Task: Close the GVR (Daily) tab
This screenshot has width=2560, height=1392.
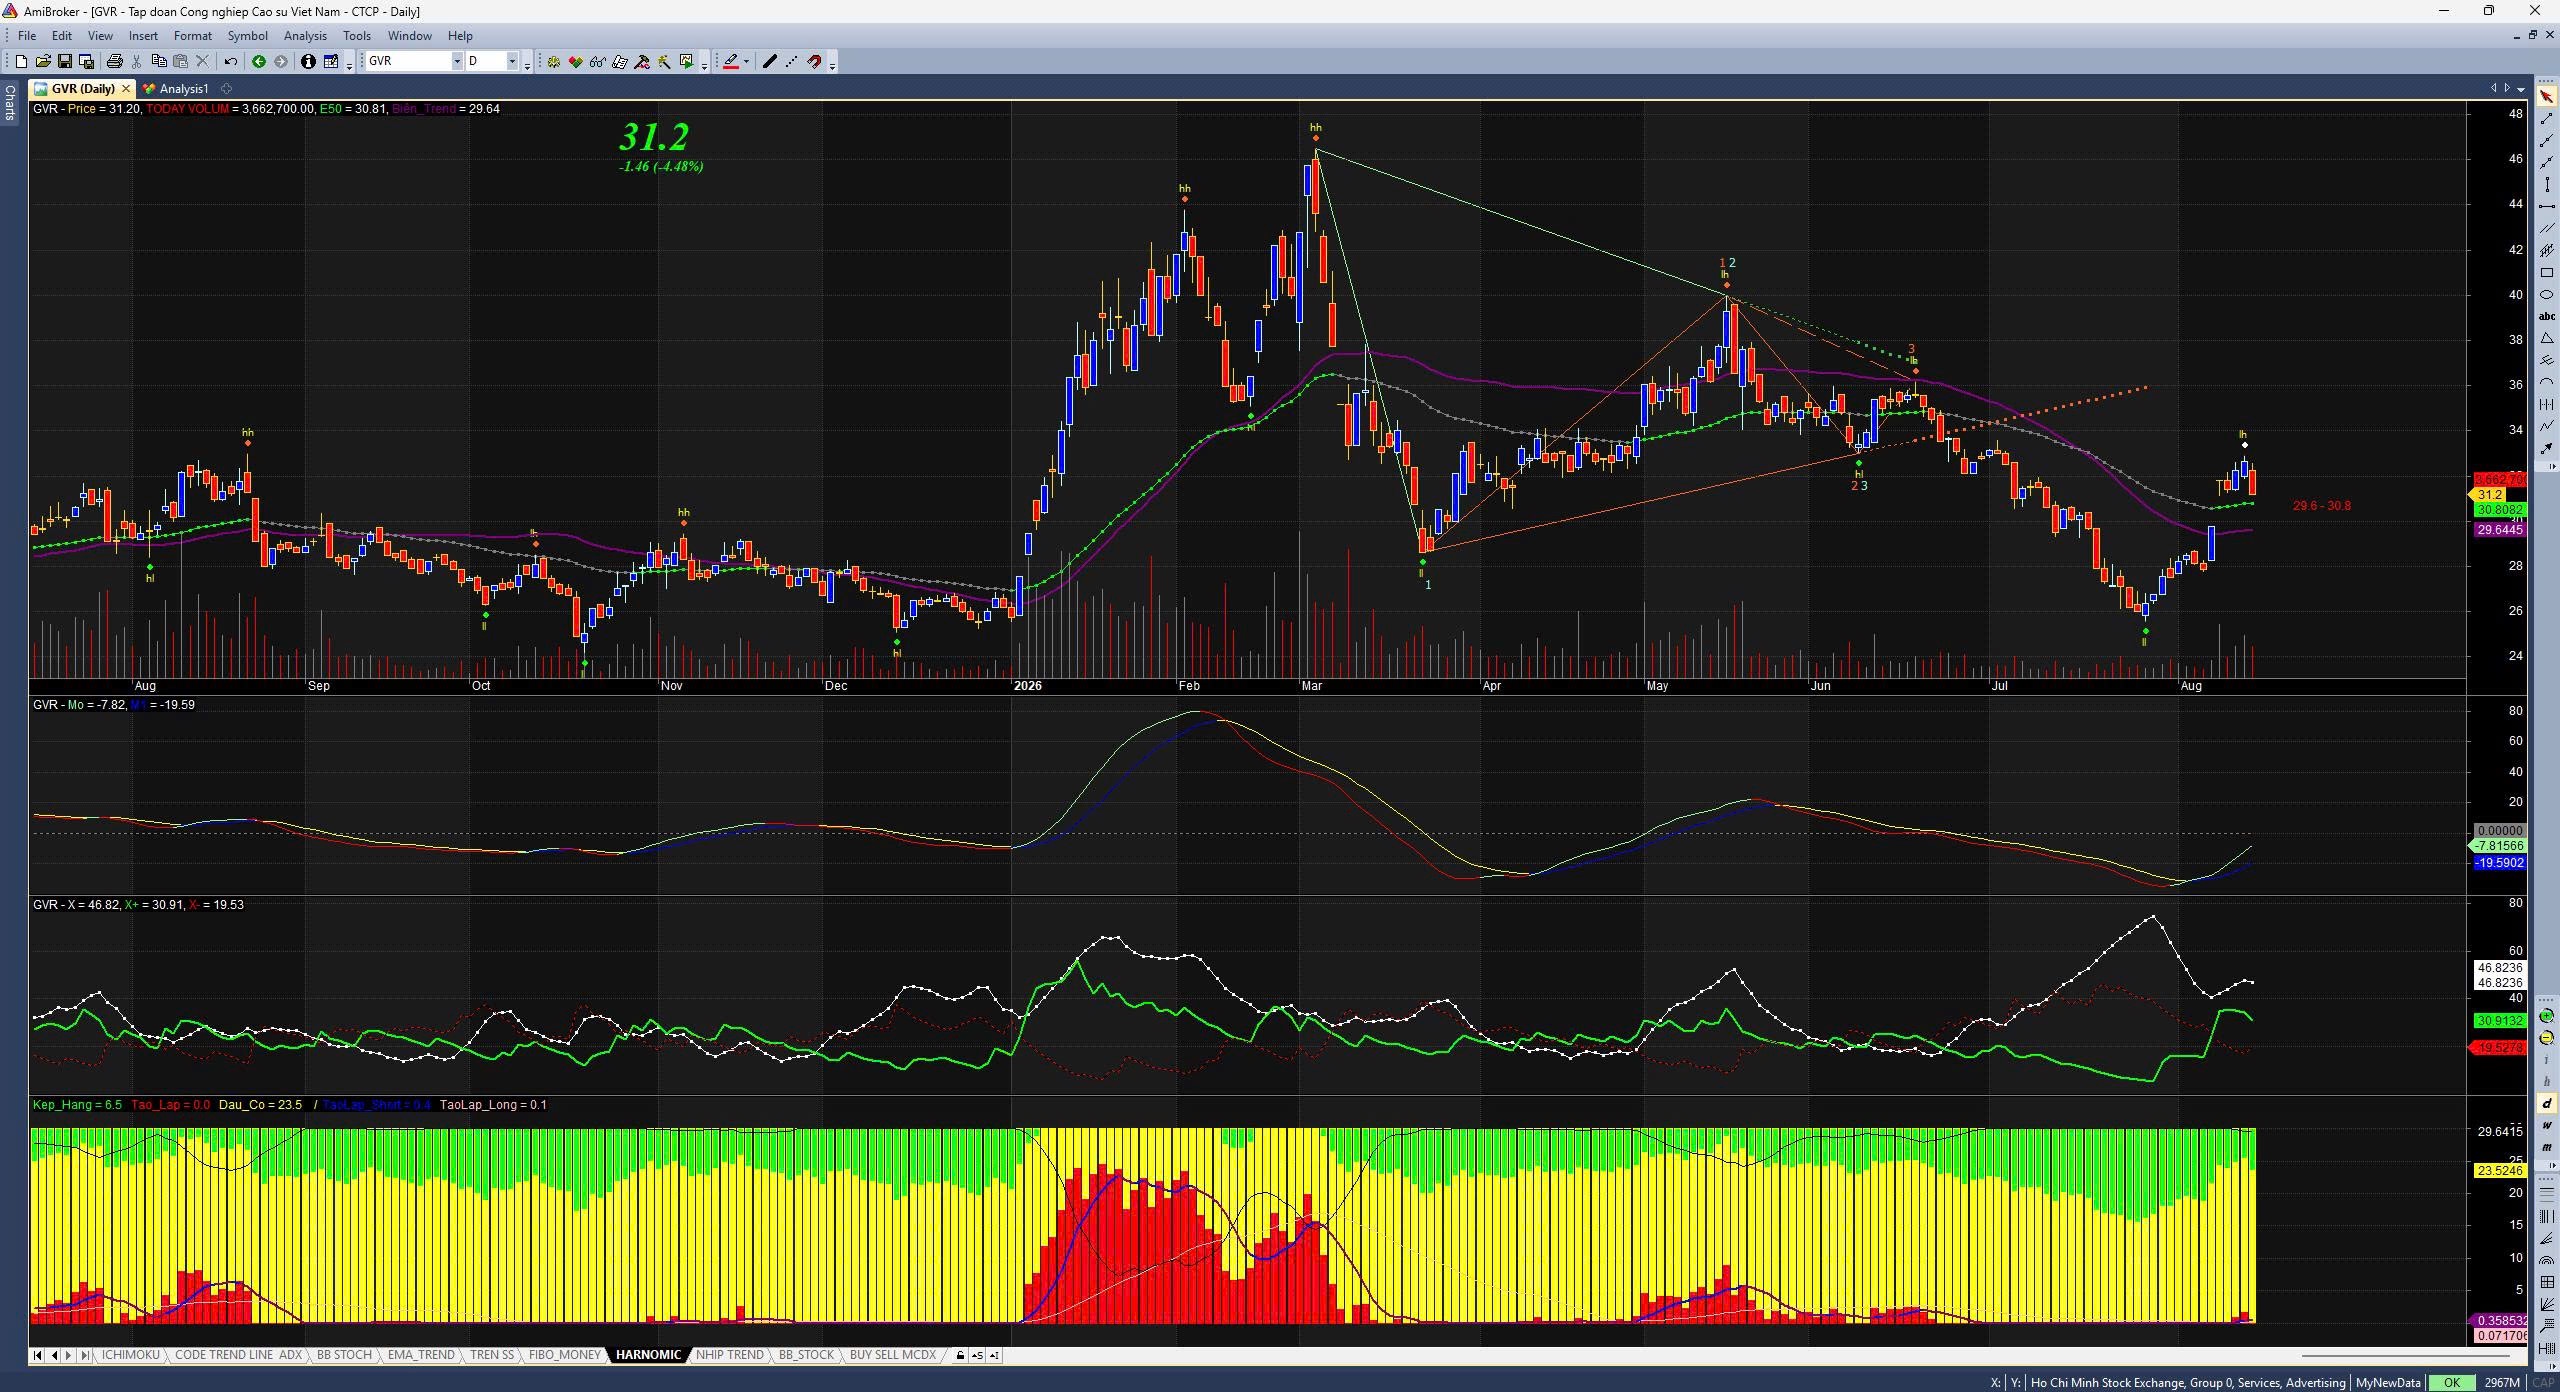Action: coord(126,89)
